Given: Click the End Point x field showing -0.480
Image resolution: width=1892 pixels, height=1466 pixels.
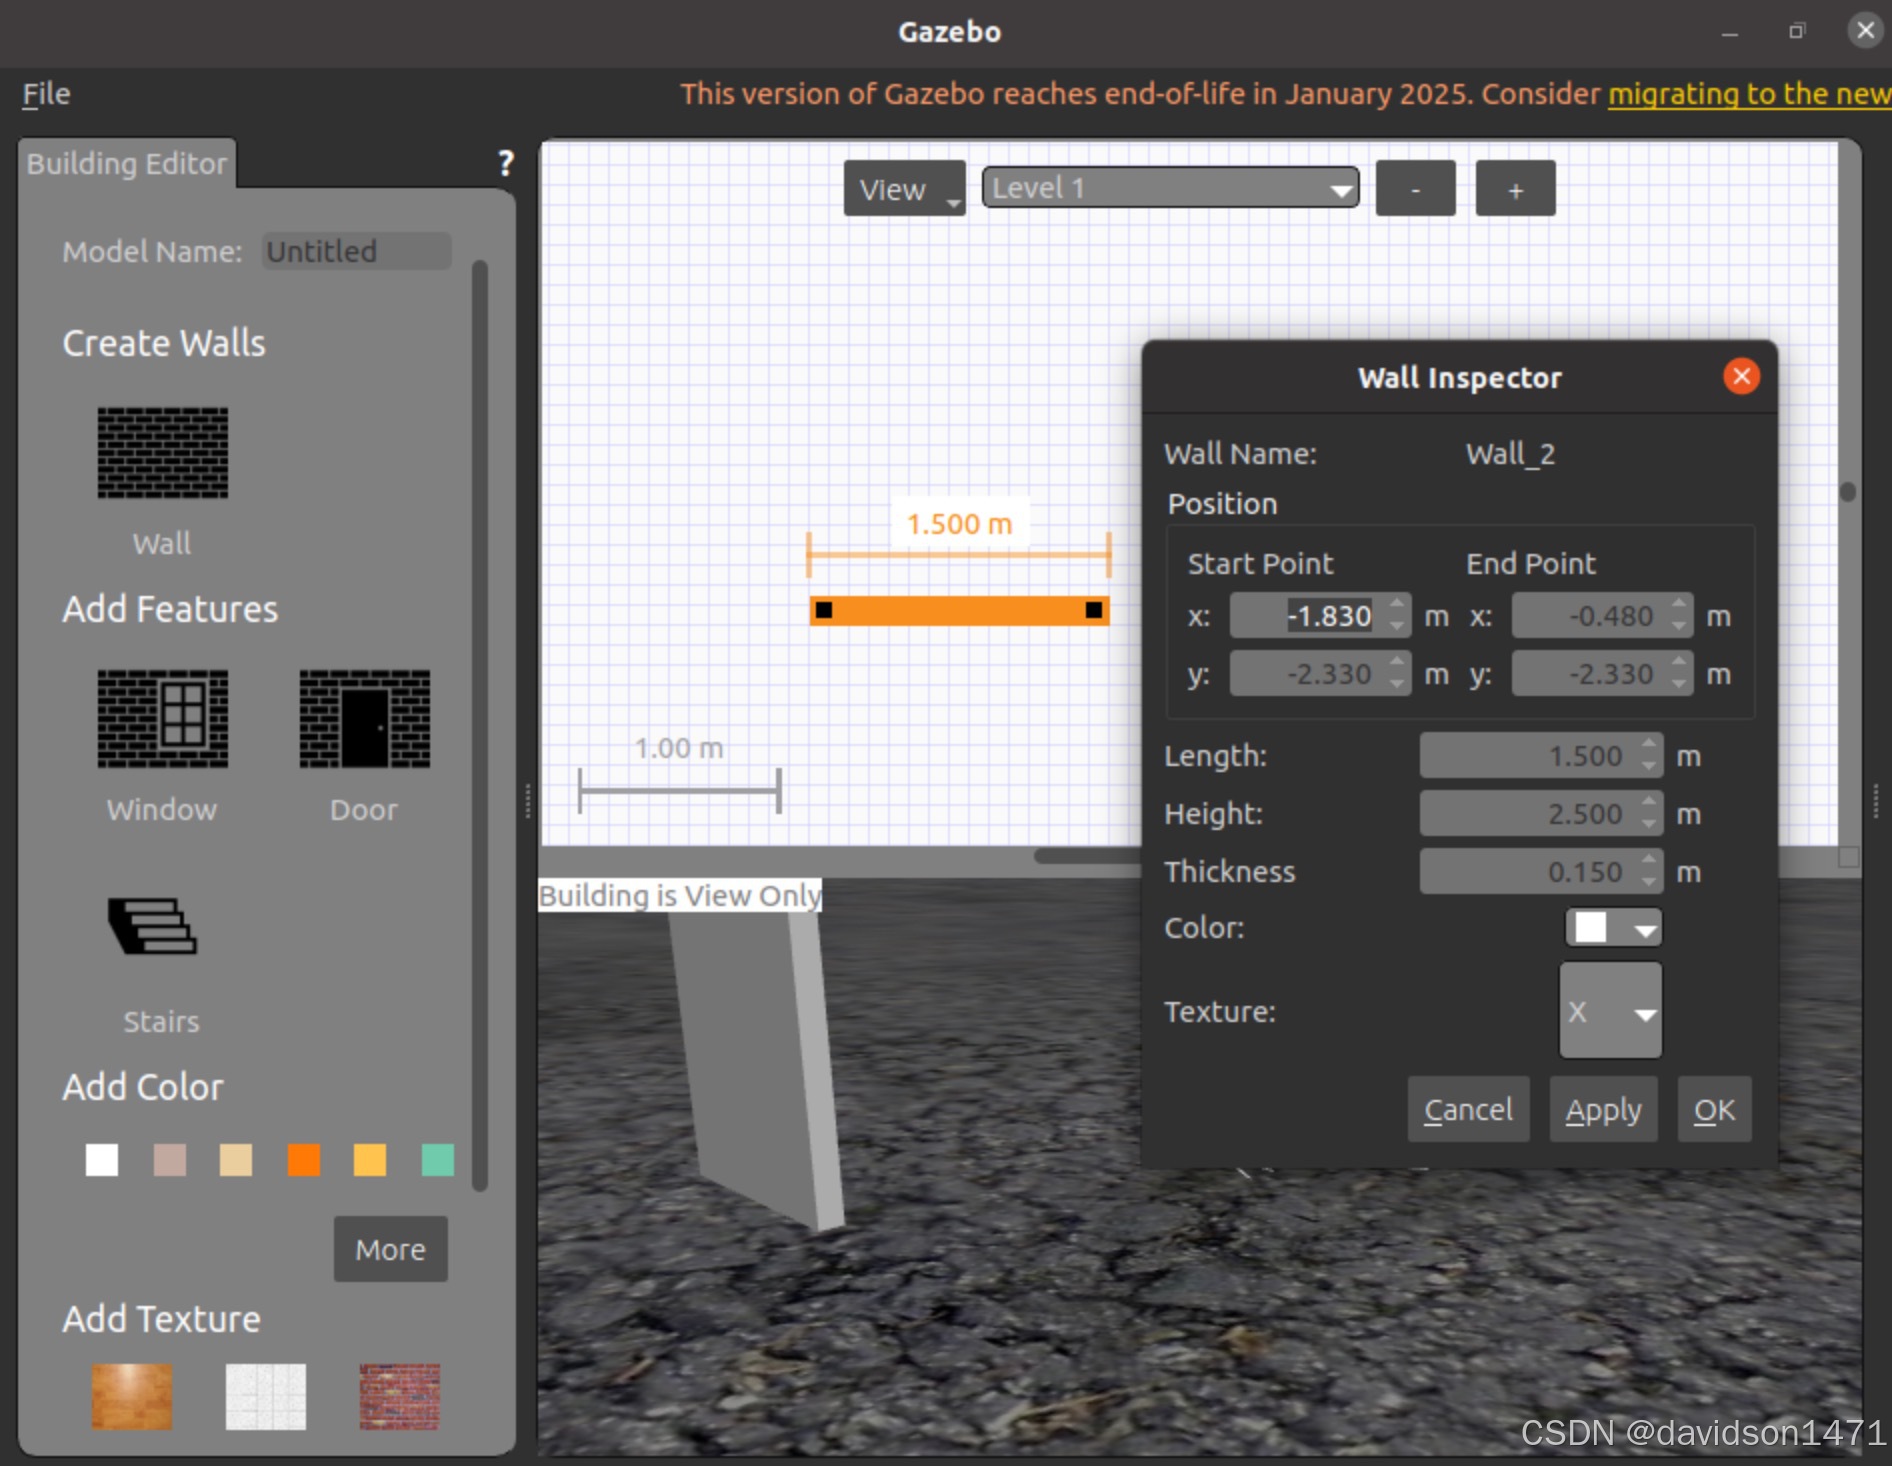Looking at the screenshot, I should (1602, 615).
